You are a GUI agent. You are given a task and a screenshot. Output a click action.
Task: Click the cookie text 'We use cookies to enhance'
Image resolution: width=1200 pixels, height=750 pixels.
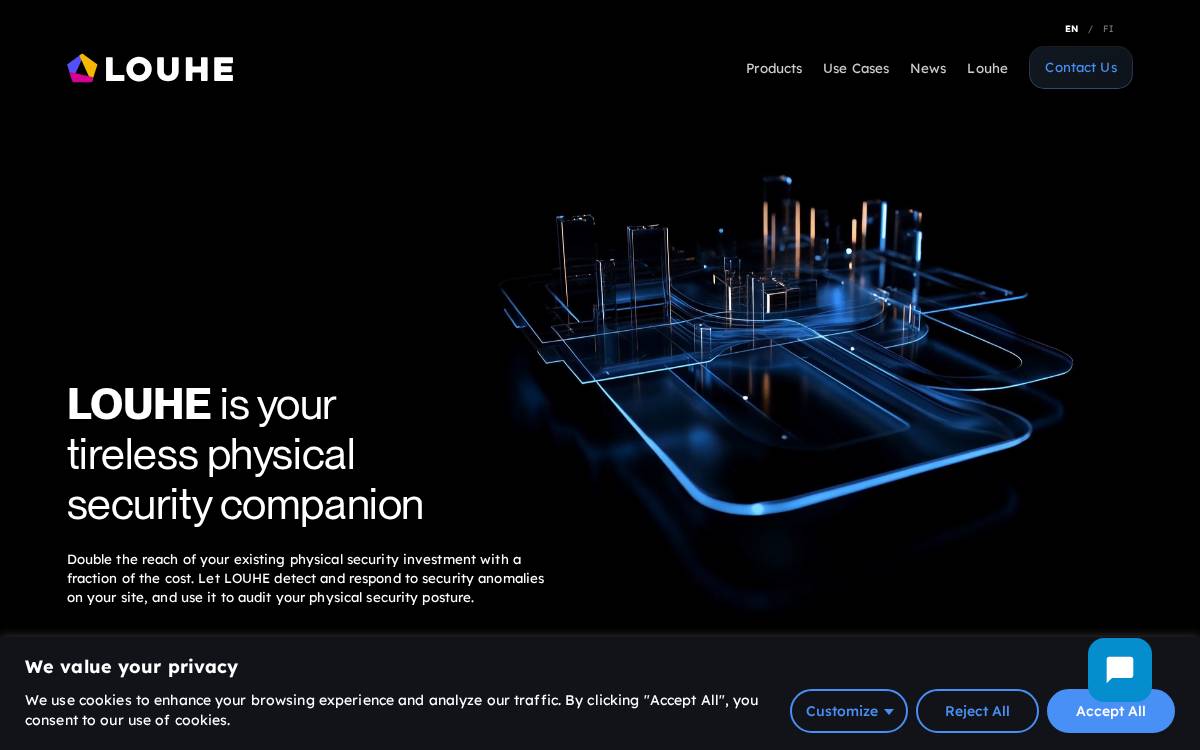(392, 710)
